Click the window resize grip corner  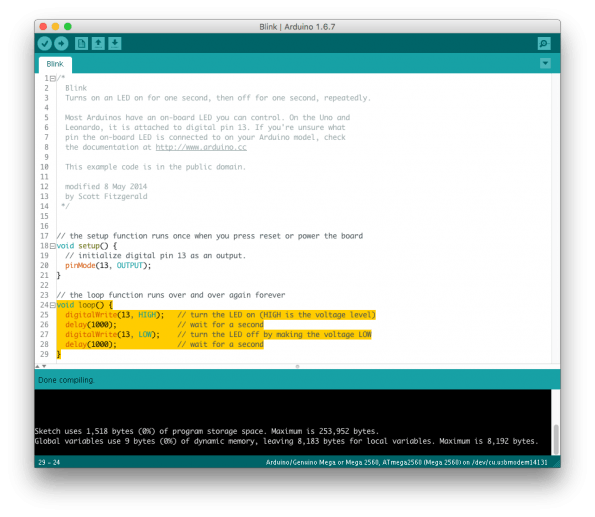(x=556, y=463)
